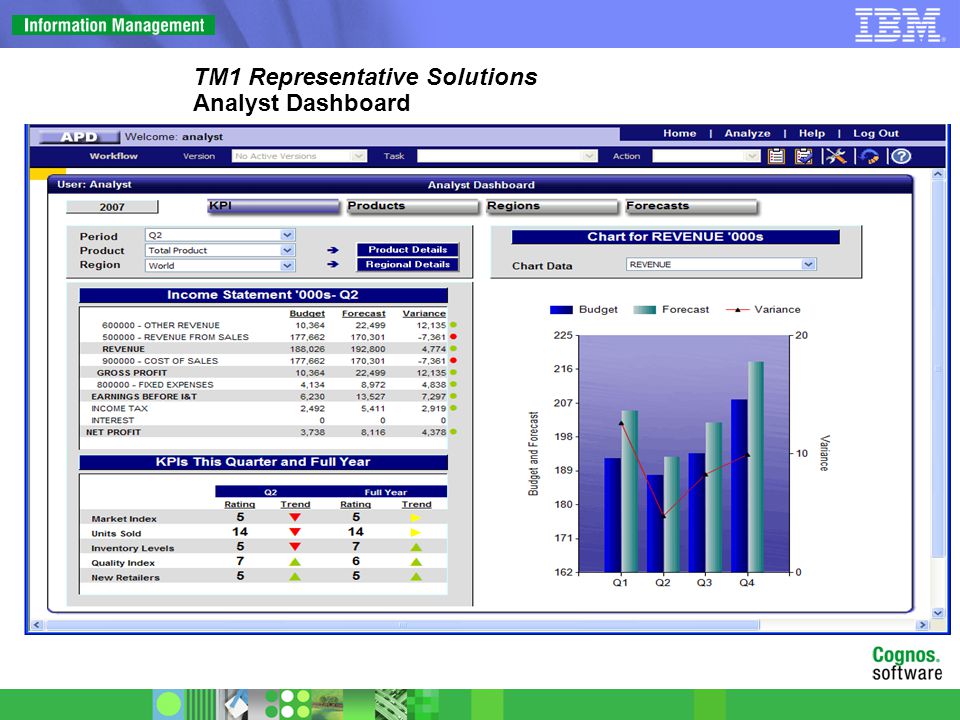The image size is (960, 720).
Task: Click green indicator for Gross Profit row
Action: (x=453, y=372)
